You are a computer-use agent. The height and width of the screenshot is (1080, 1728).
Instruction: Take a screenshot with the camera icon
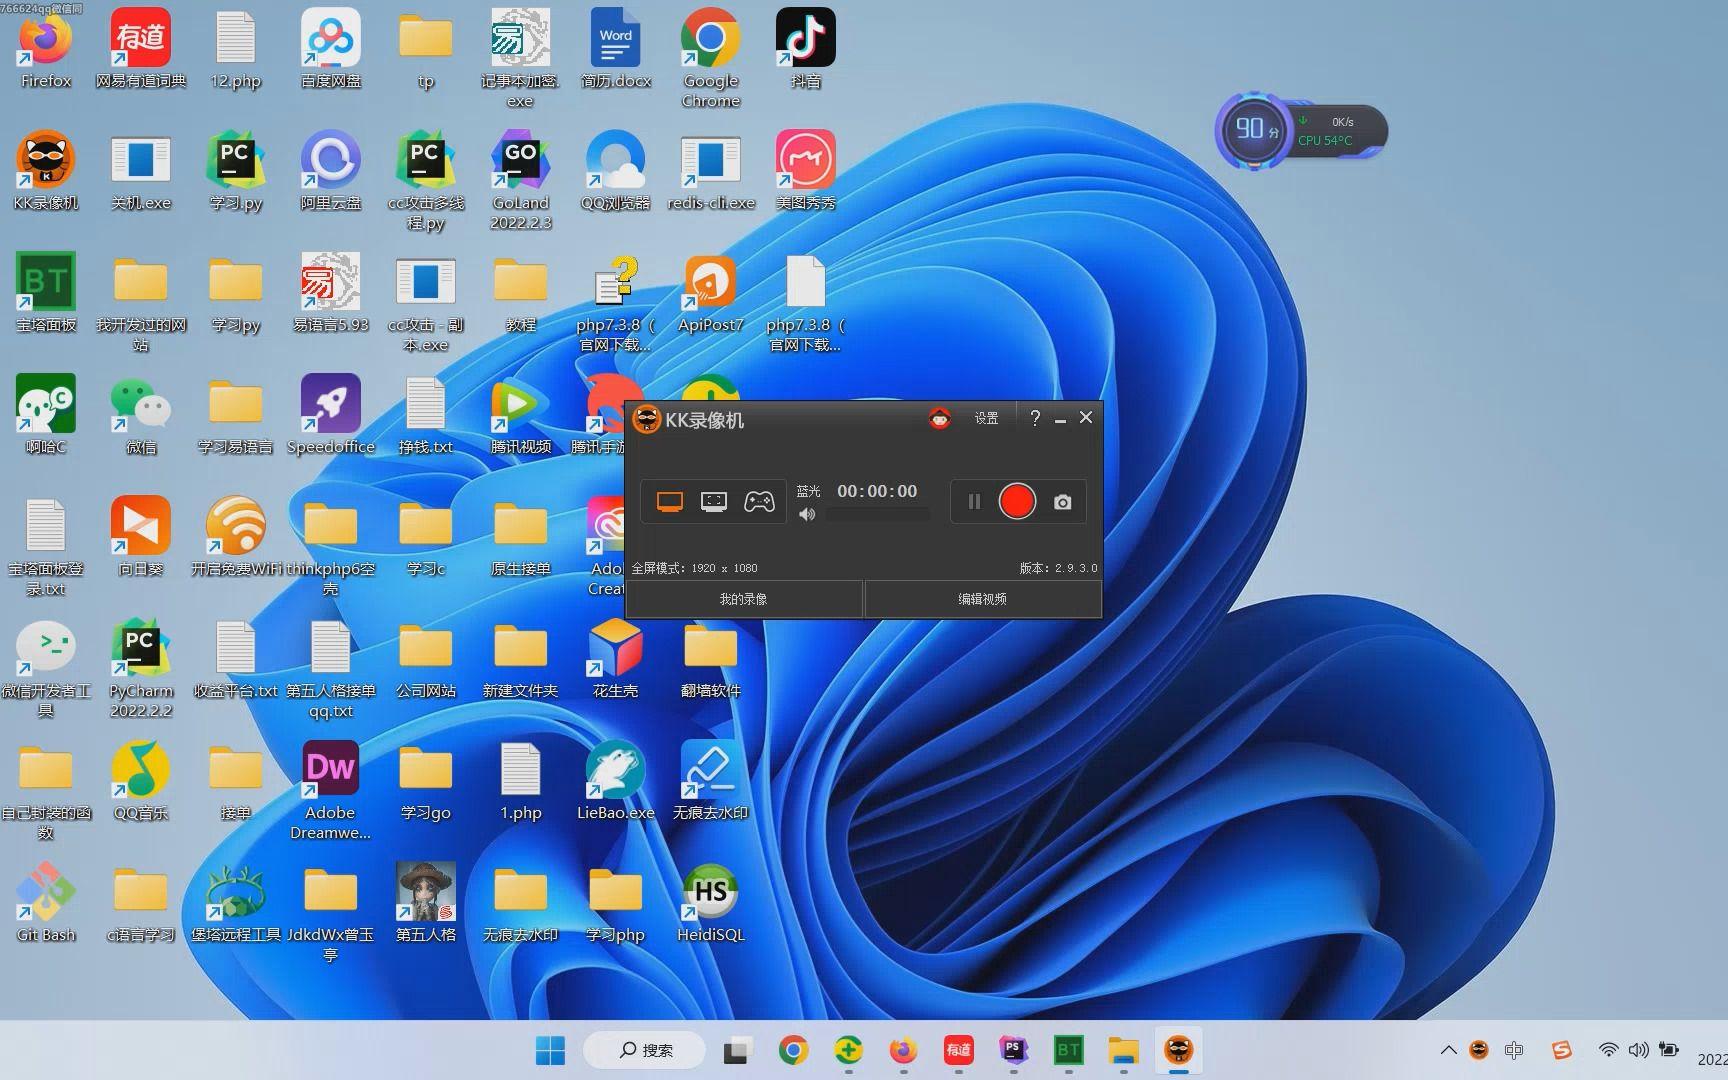[x=1063, y=502]
